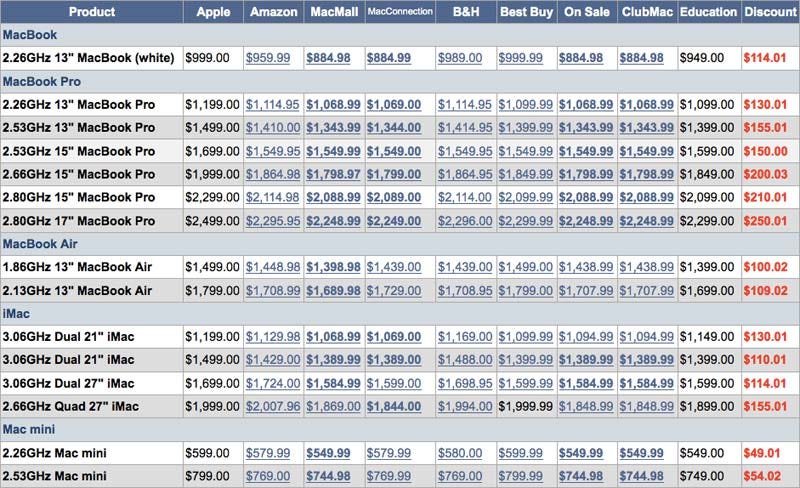This screenshot has width=800, height=488.
Task: Open Amazon's $1,448.98 MacBook Air link
Action: pyautogui.click(x=273, y=267)
